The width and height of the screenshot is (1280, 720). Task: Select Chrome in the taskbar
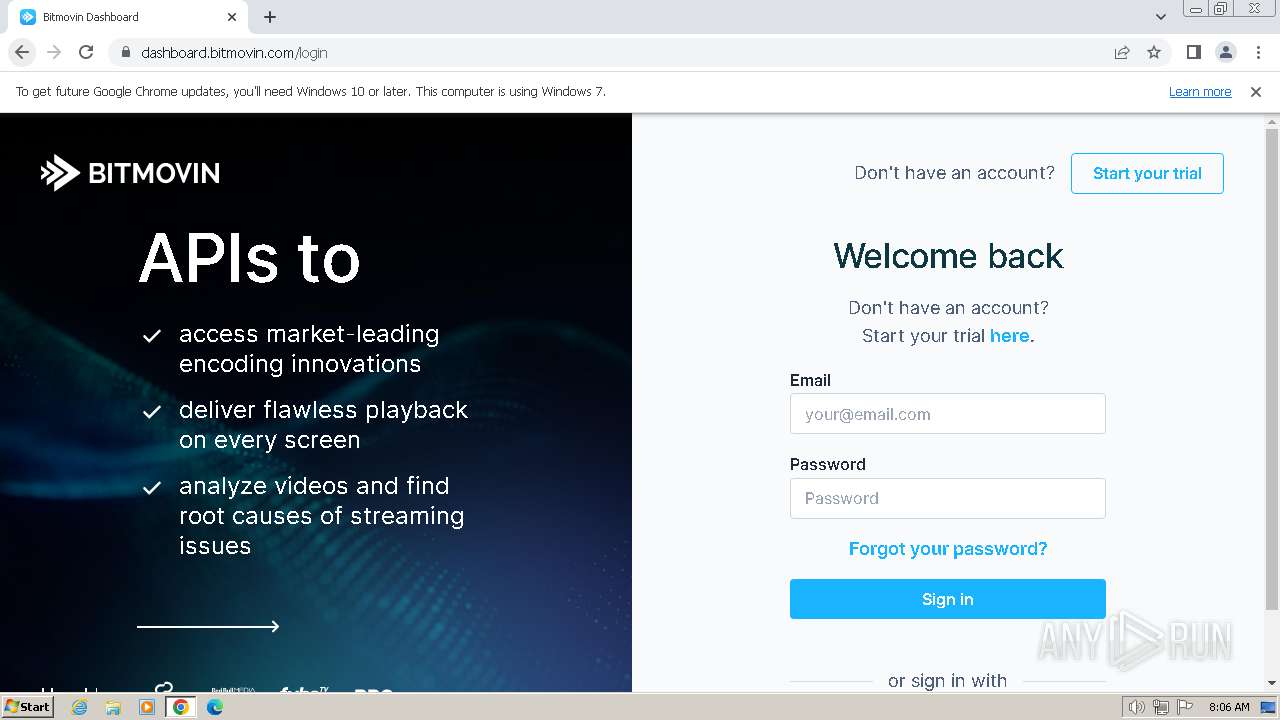180,707
